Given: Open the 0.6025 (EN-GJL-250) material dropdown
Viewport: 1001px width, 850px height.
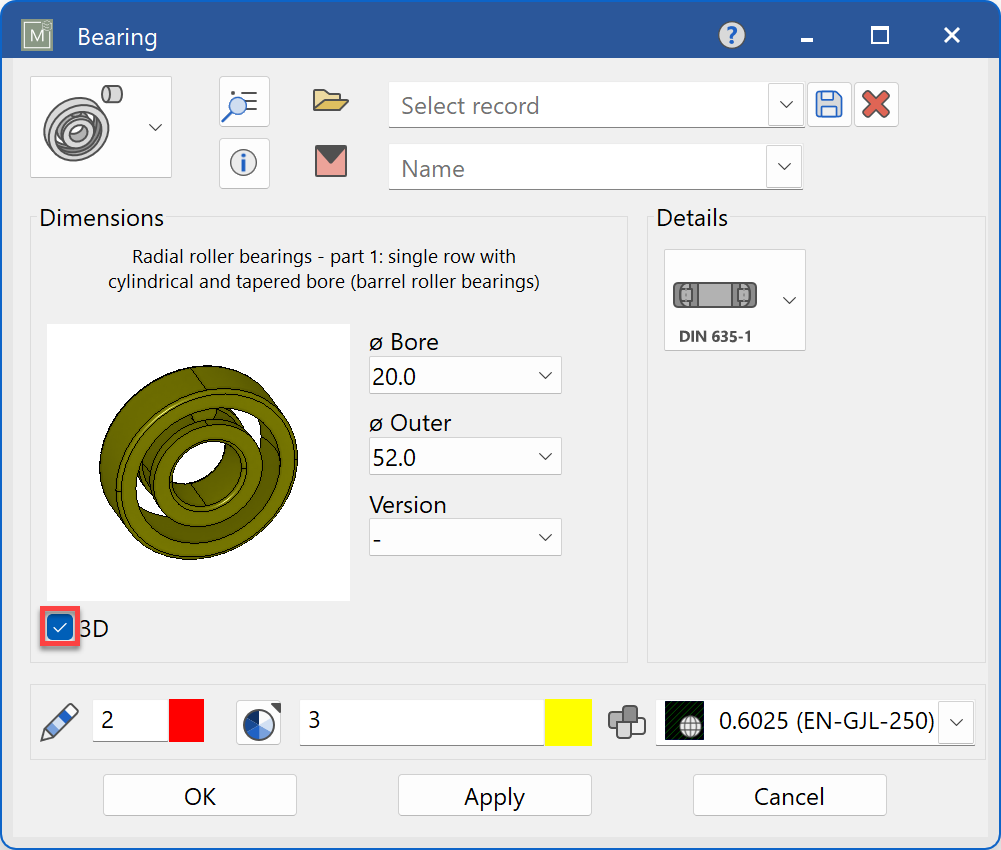Looking at the screenshot, I should click(x=956, y=721).
